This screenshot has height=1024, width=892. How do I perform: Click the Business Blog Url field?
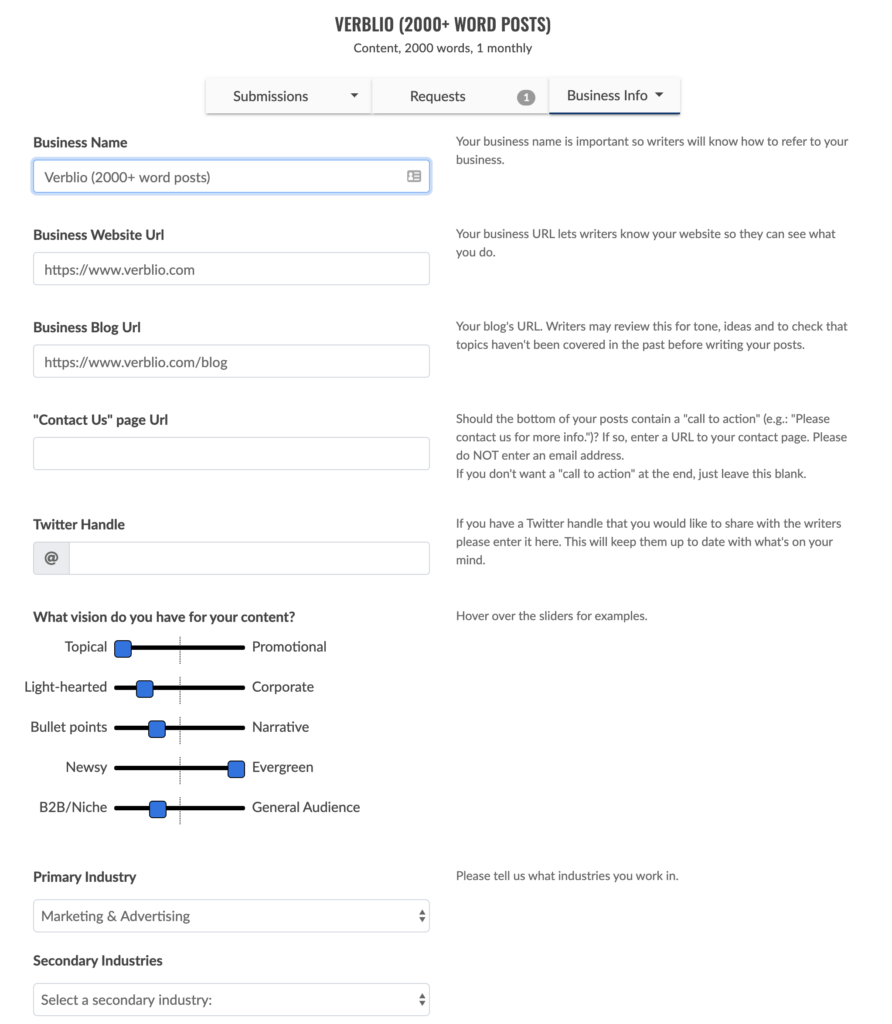point(231,362)
